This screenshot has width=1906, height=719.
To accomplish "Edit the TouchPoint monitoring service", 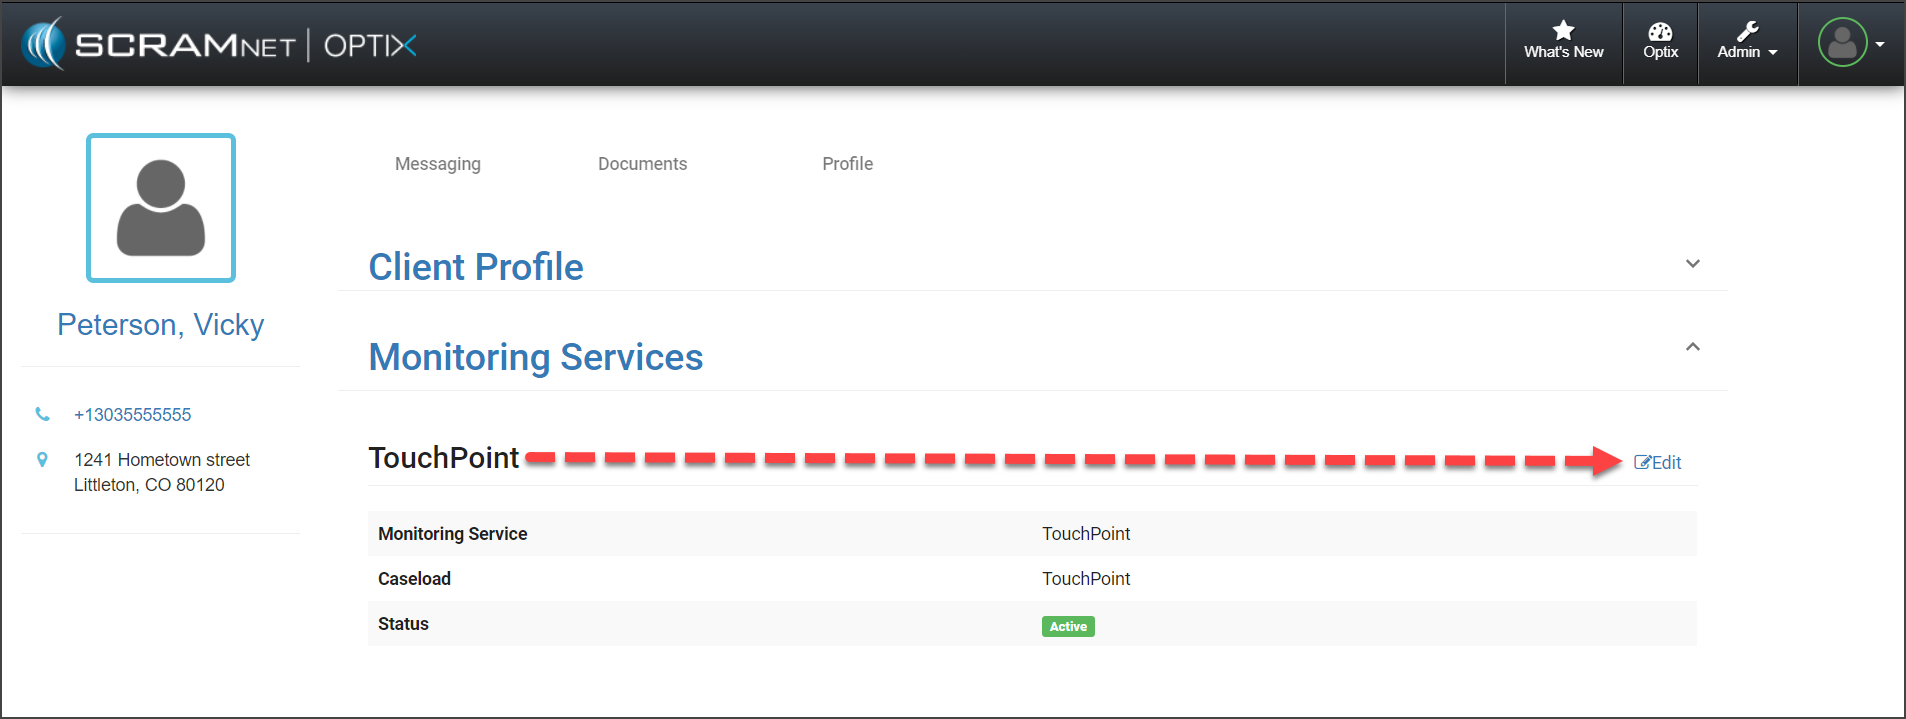I will [1658, 463].
